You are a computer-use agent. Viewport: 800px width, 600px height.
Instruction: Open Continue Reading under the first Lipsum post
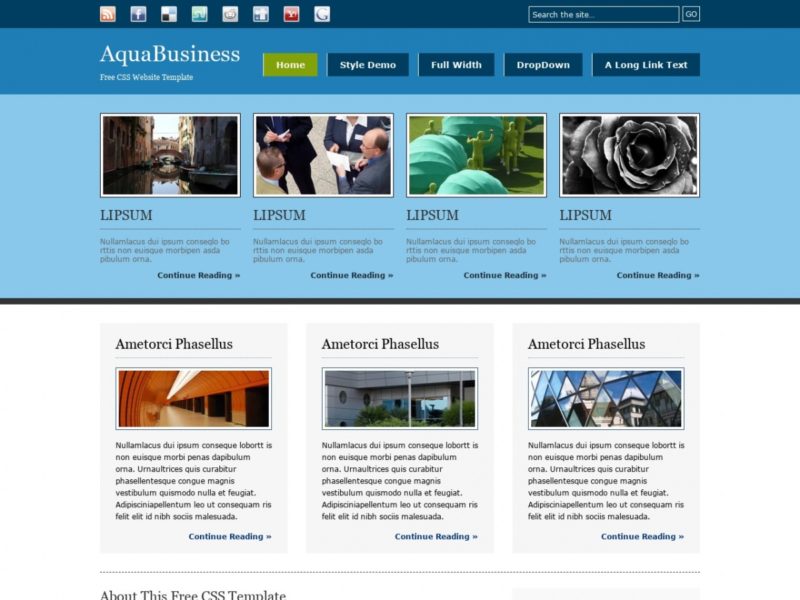point(197,275)
